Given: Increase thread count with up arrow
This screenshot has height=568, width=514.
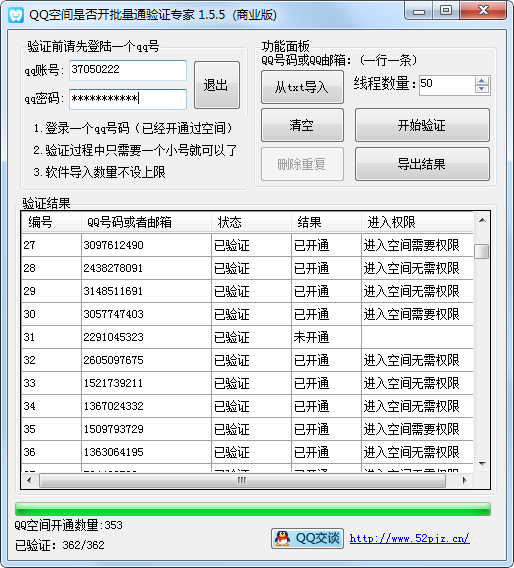Looking at the screenshot, I should point(482,81).
